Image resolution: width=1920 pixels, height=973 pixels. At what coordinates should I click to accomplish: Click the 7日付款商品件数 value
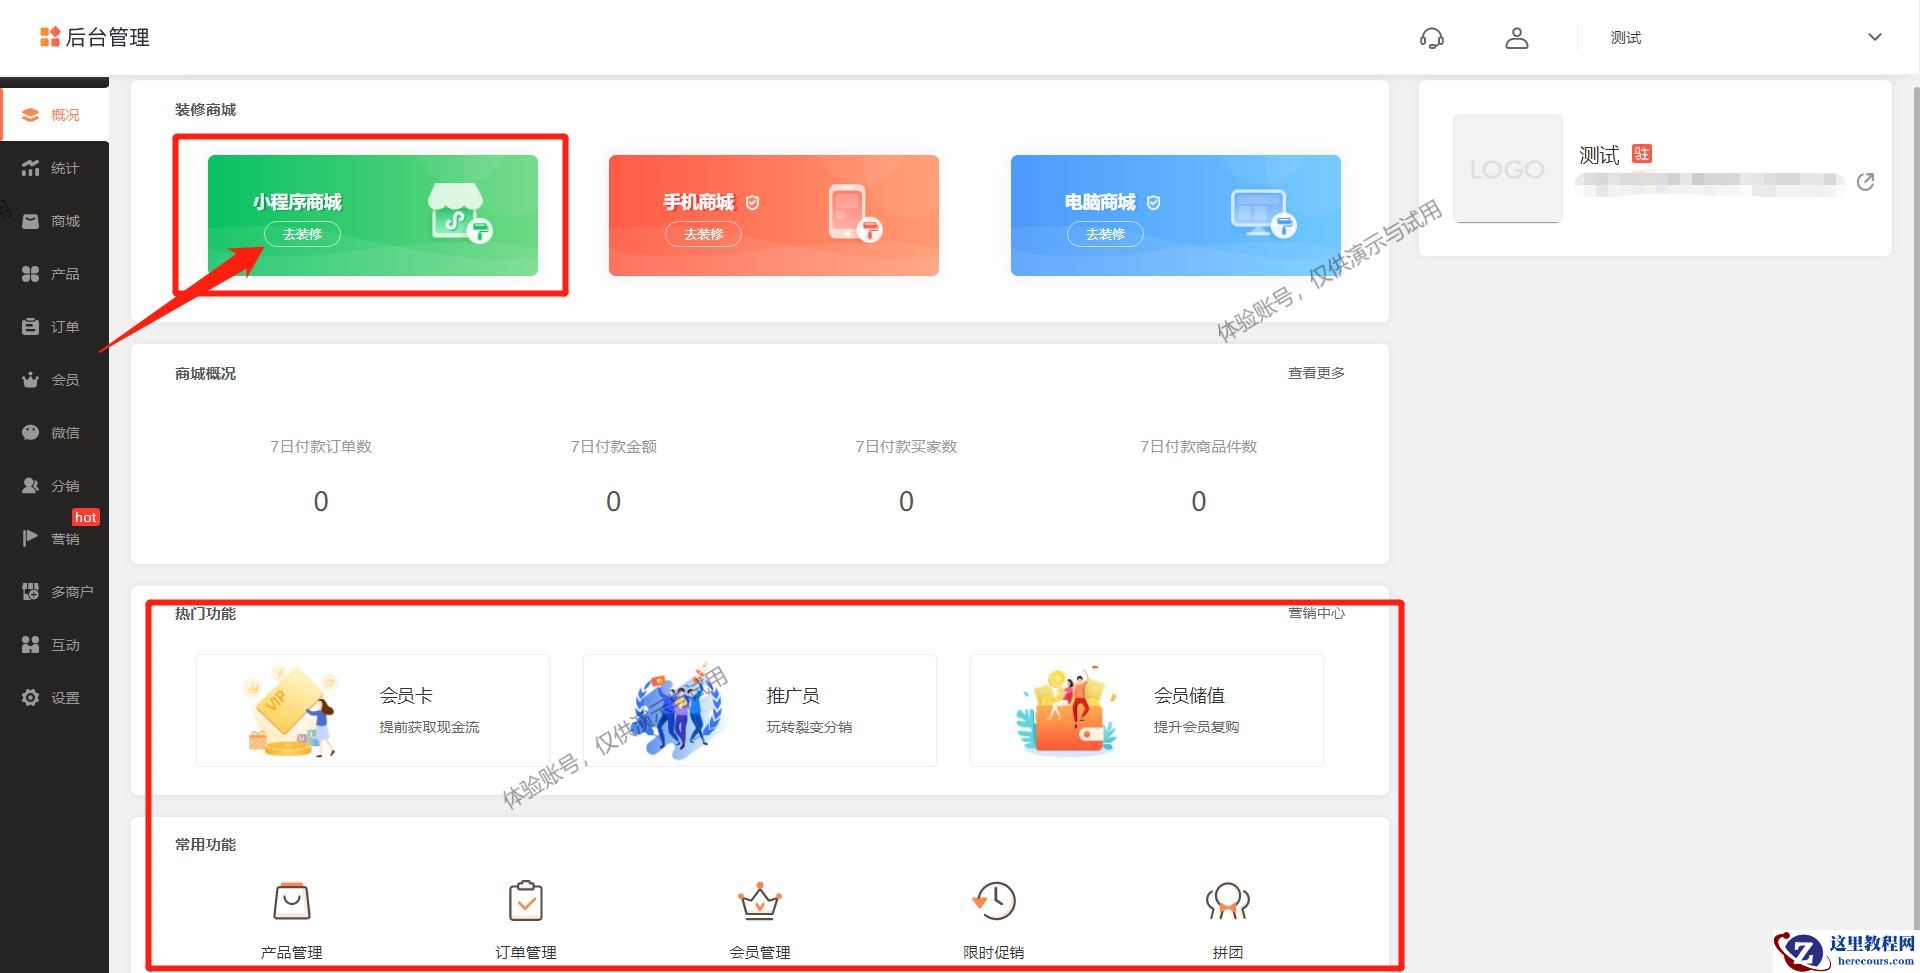1199,501
